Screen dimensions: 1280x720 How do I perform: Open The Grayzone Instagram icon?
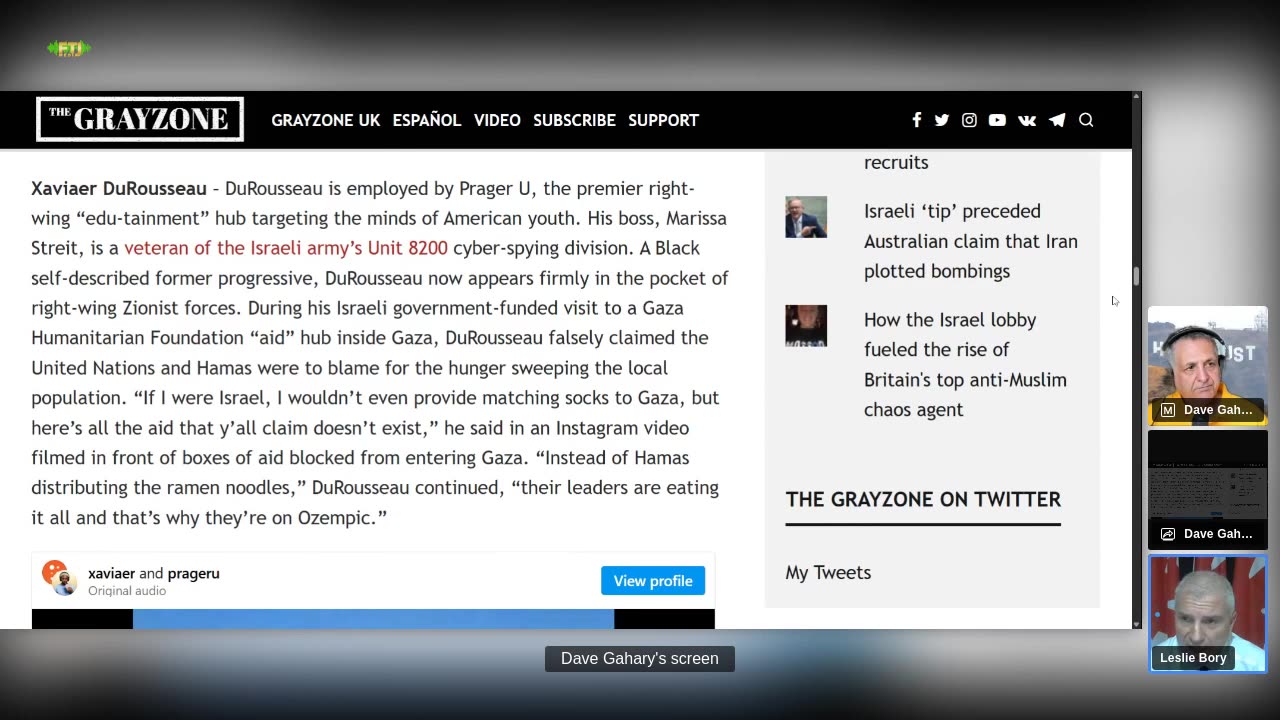pyautogui.click(x=969, y=120)
